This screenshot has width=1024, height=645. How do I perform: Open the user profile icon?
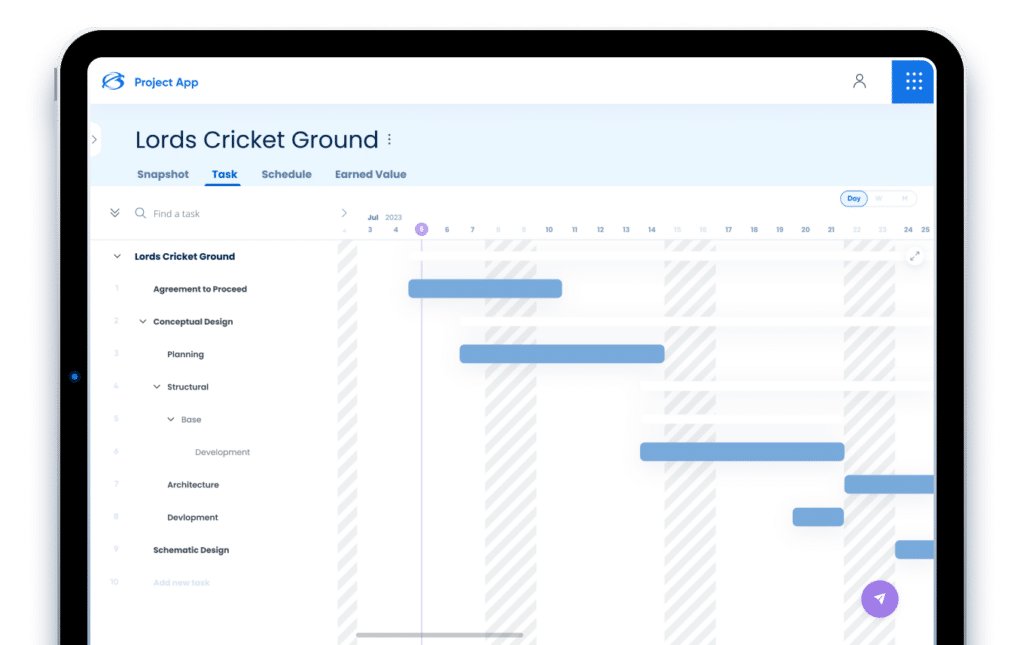click(x=859, y=81)
